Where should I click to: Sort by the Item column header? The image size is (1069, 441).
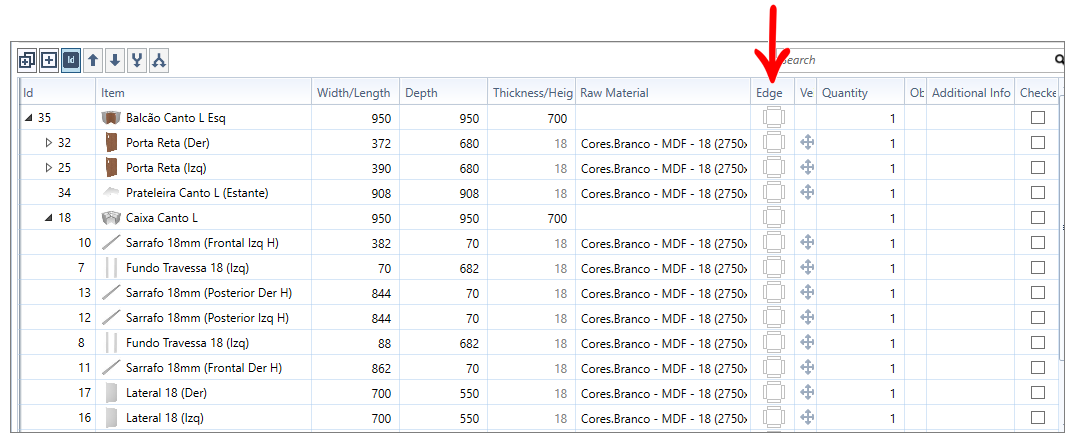(x=204, y=93)
